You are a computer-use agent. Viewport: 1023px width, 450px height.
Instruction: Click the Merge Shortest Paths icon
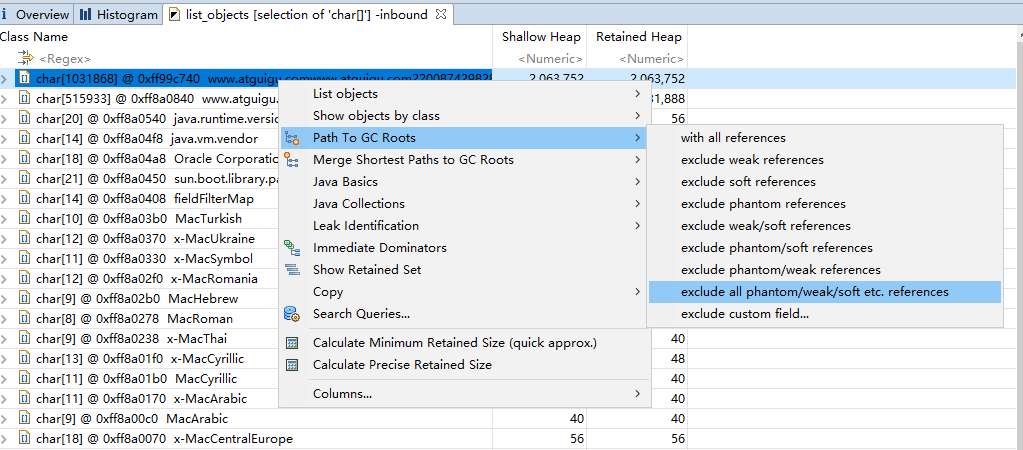click(x=292, y=160)
